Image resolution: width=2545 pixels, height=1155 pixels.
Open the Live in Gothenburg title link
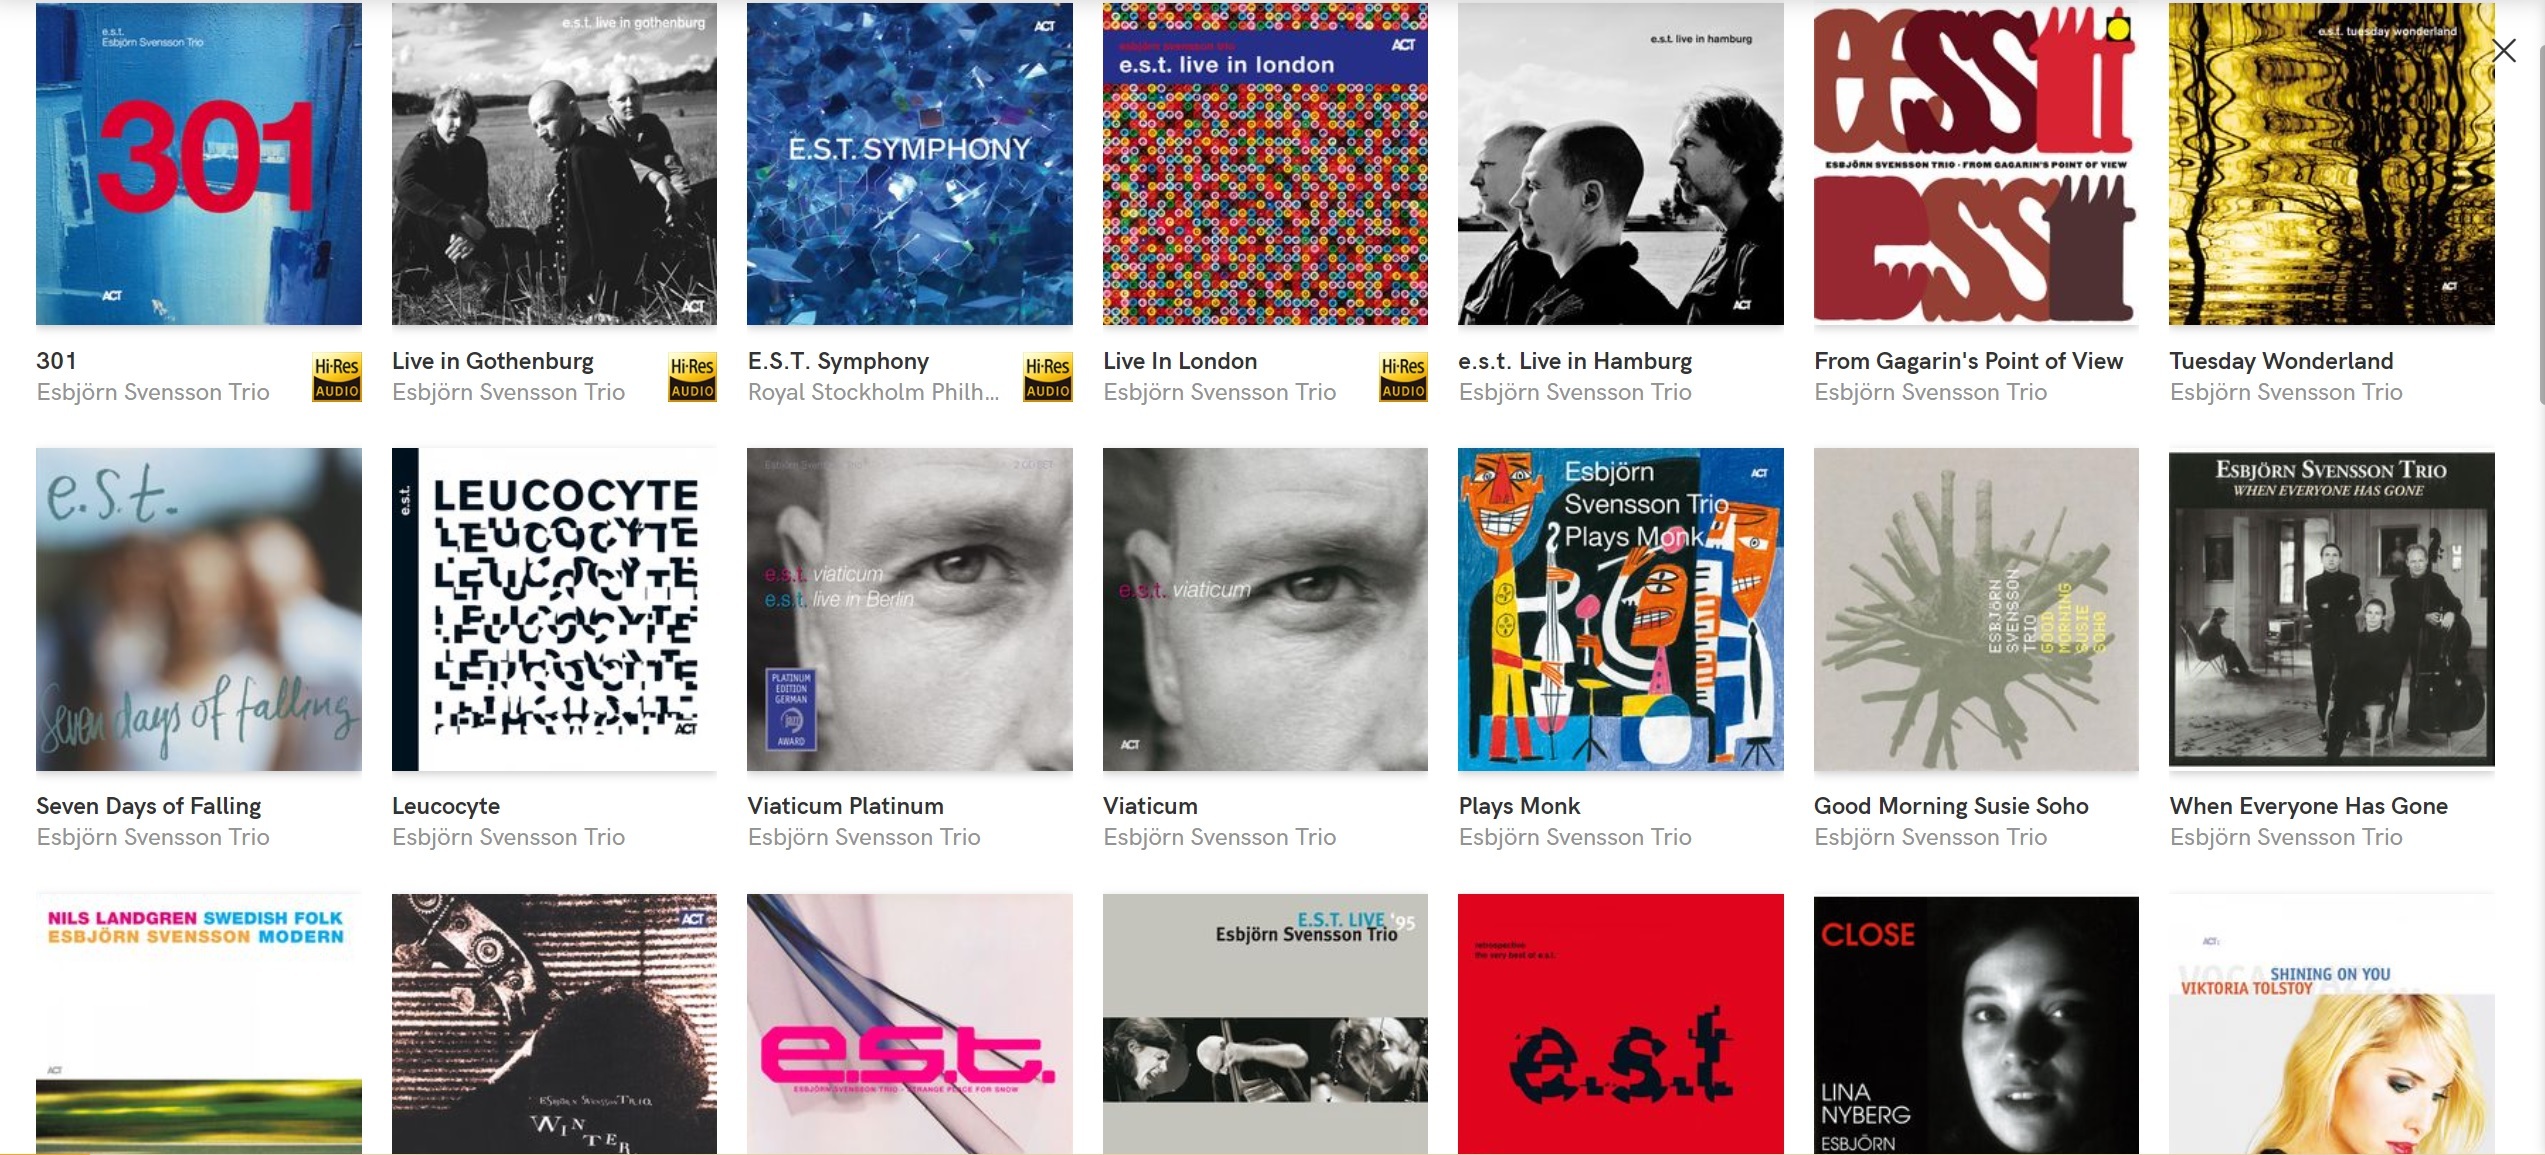point(493,361)
